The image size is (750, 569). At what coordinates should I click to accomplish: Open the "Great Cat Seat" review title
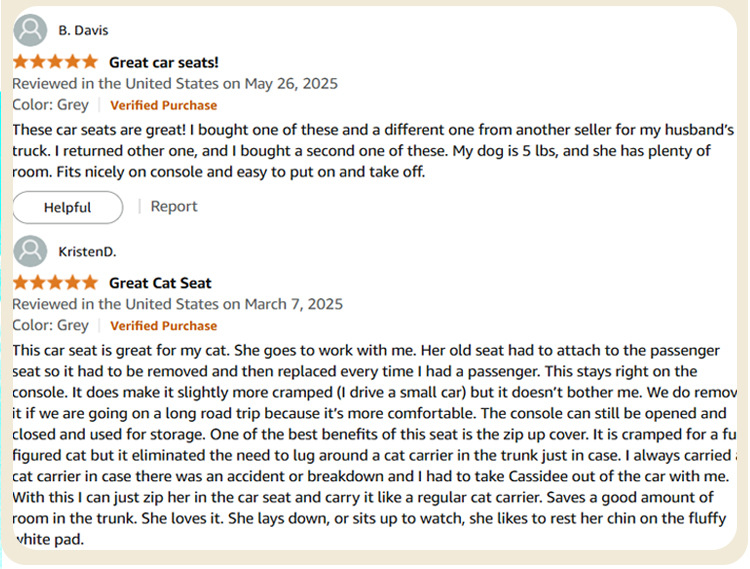pos(160,283)
